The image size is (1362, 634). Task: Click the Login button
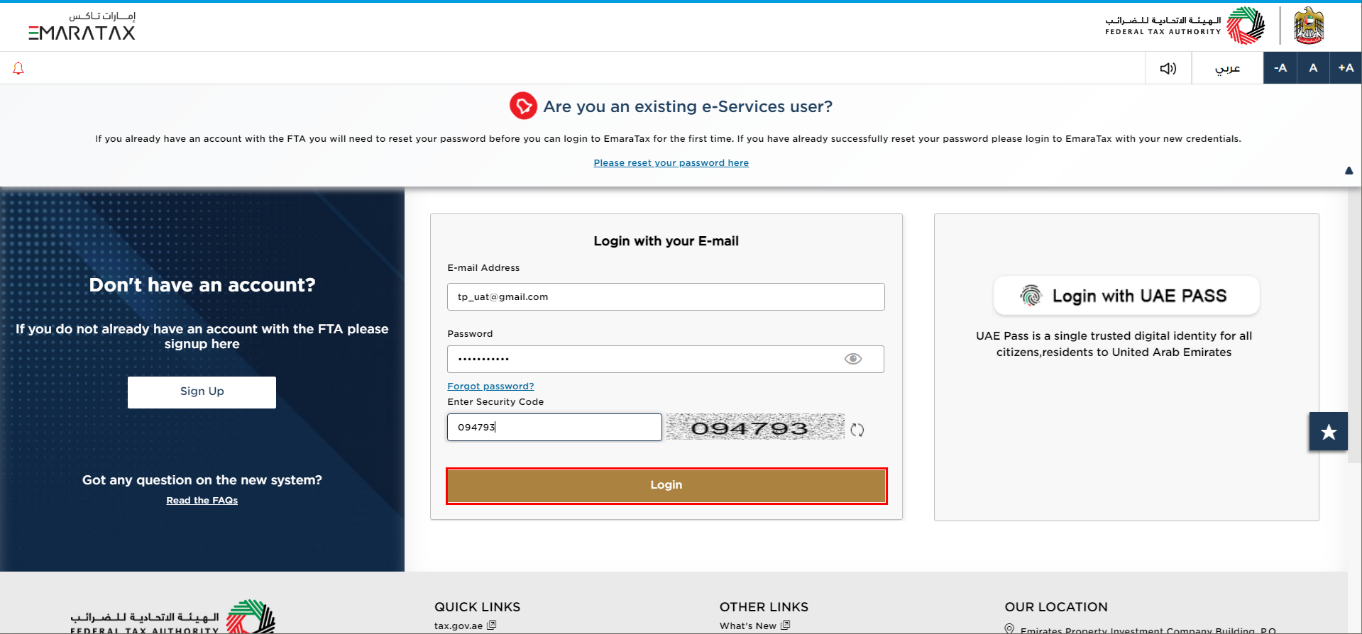click(x=666, y=485)
